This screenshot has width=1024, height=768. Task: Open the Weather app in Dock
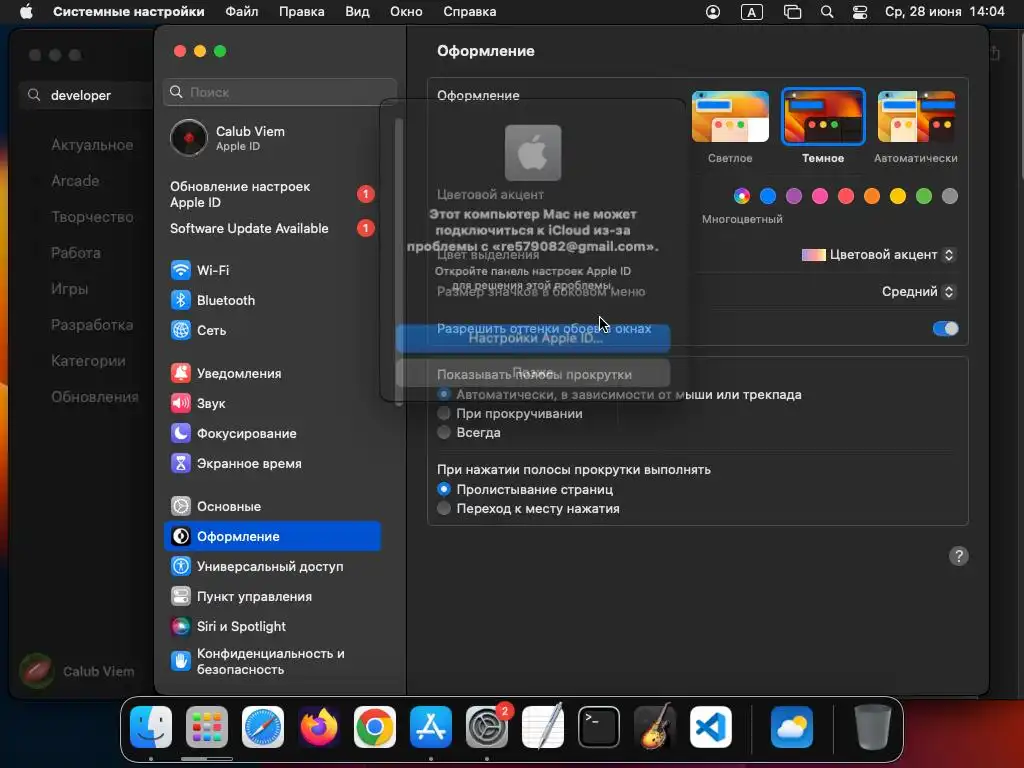point(792,727)
